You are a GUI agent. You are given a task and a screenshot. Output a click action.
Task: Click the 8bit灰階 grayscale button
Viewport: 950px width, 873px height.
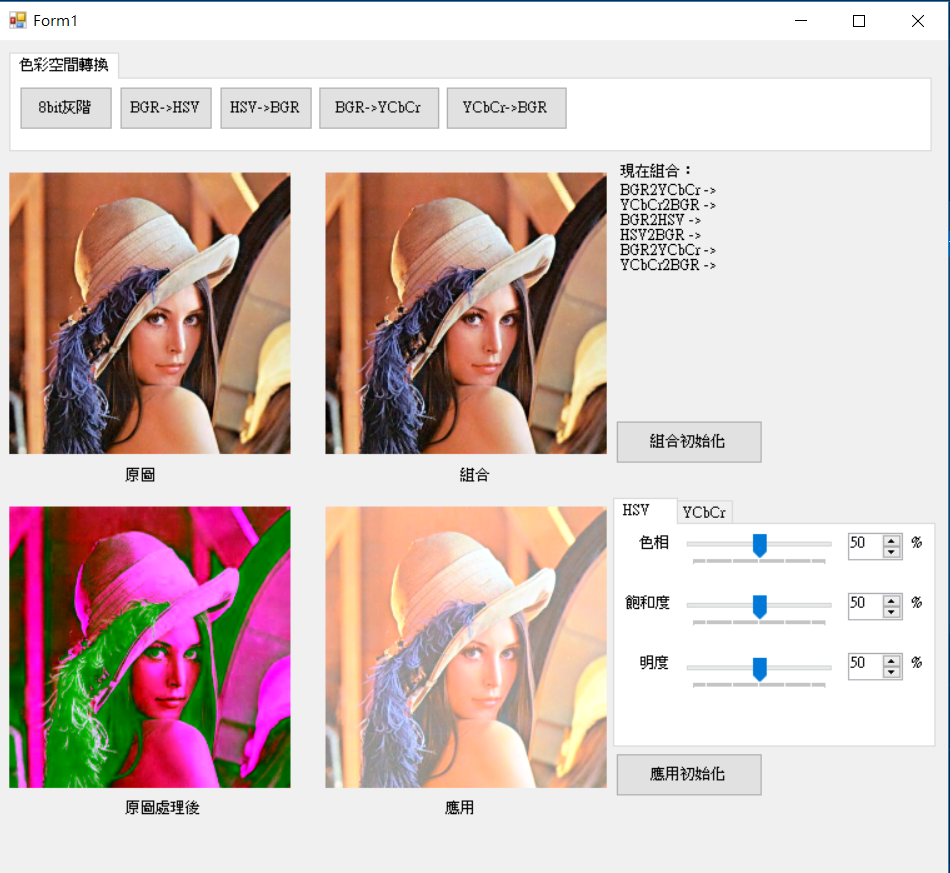[x=66, y=108]
